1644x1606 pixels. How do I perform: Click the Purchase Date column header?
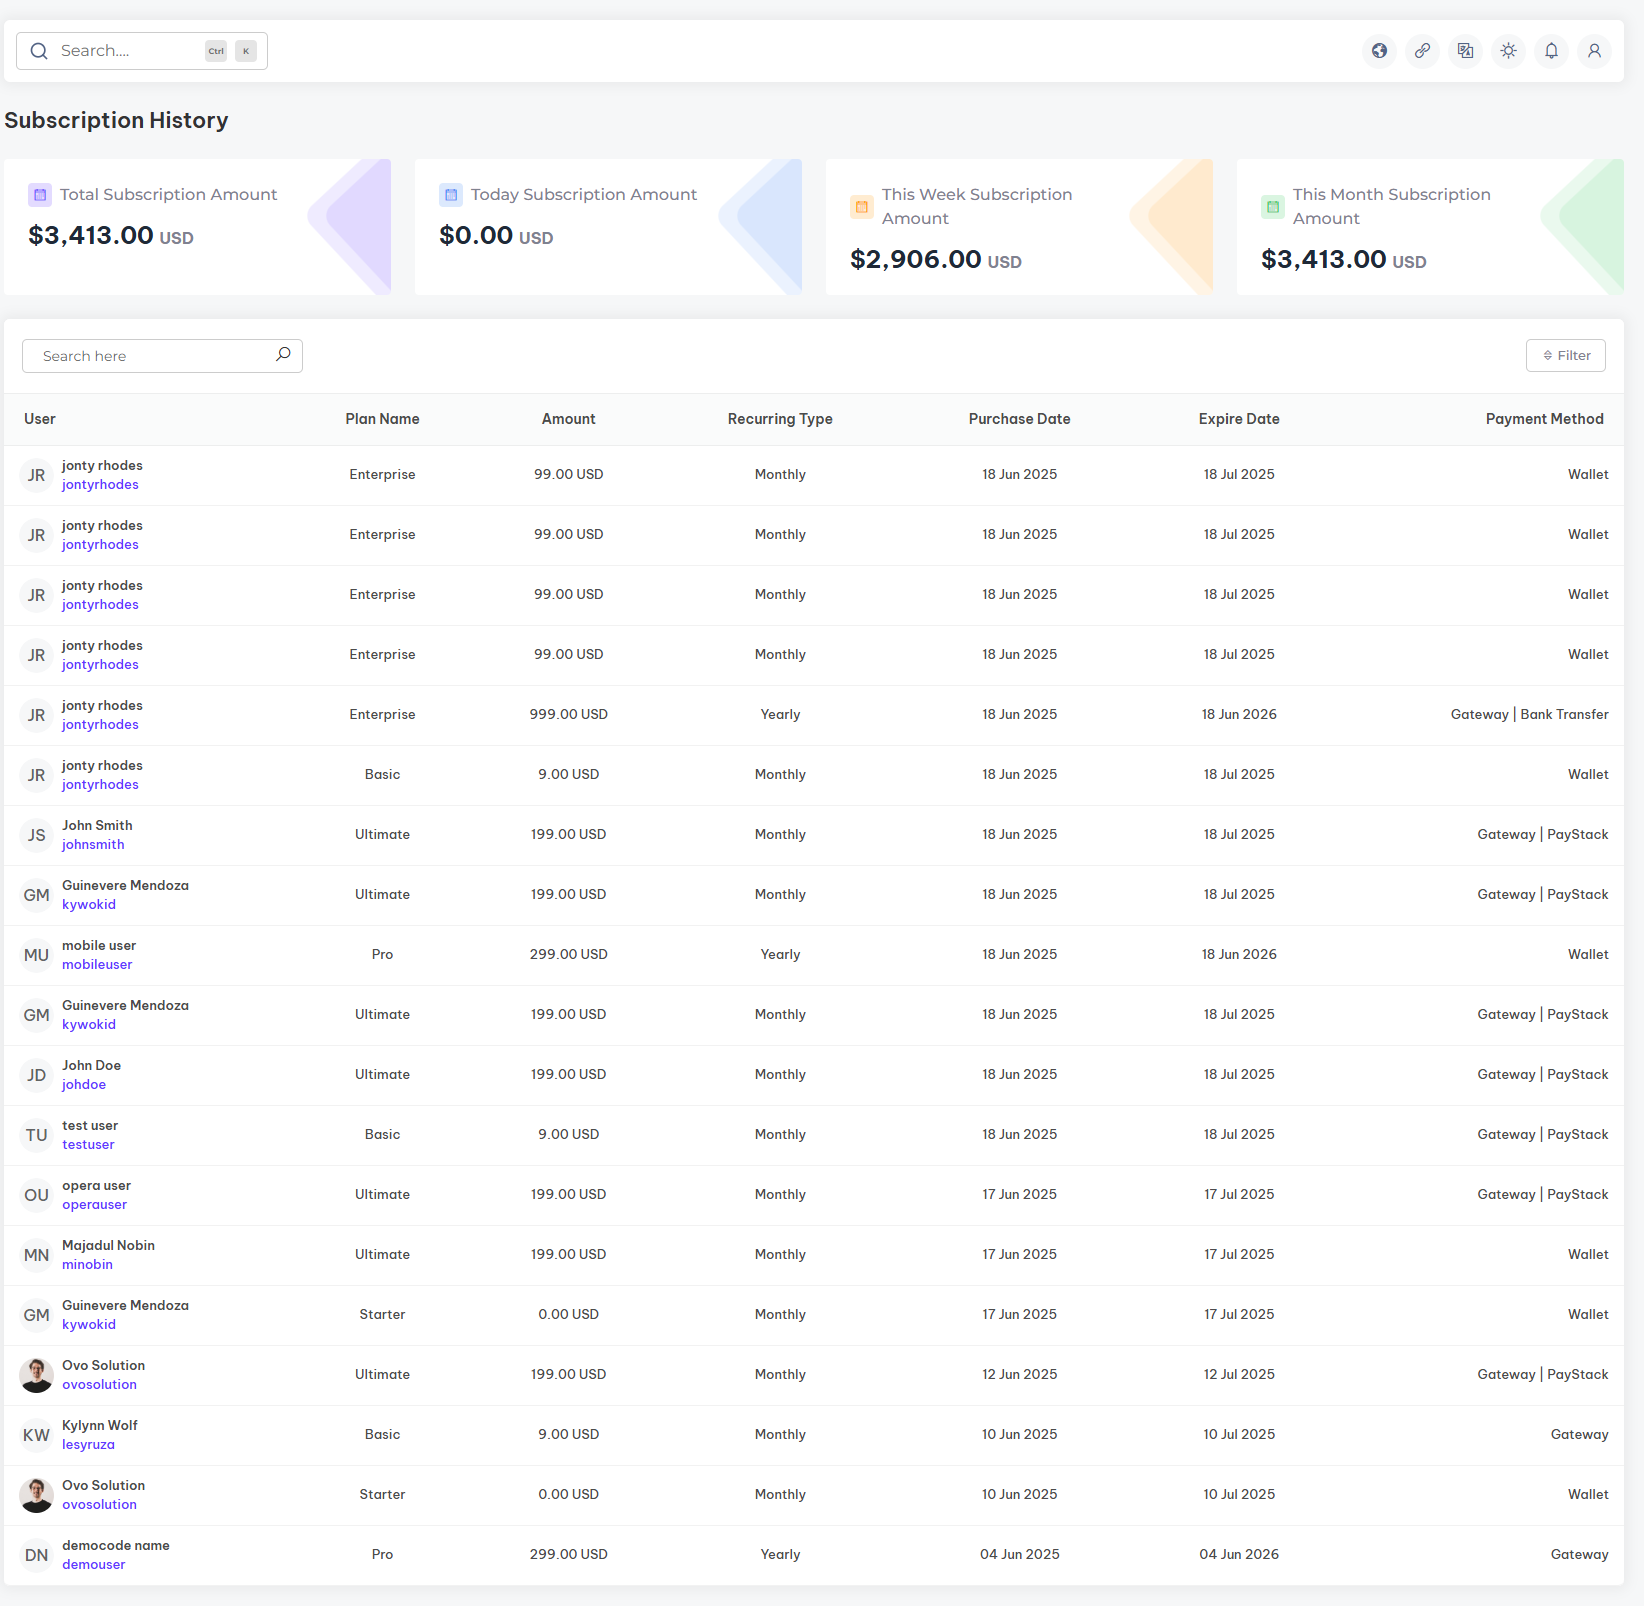[1019, 419]
